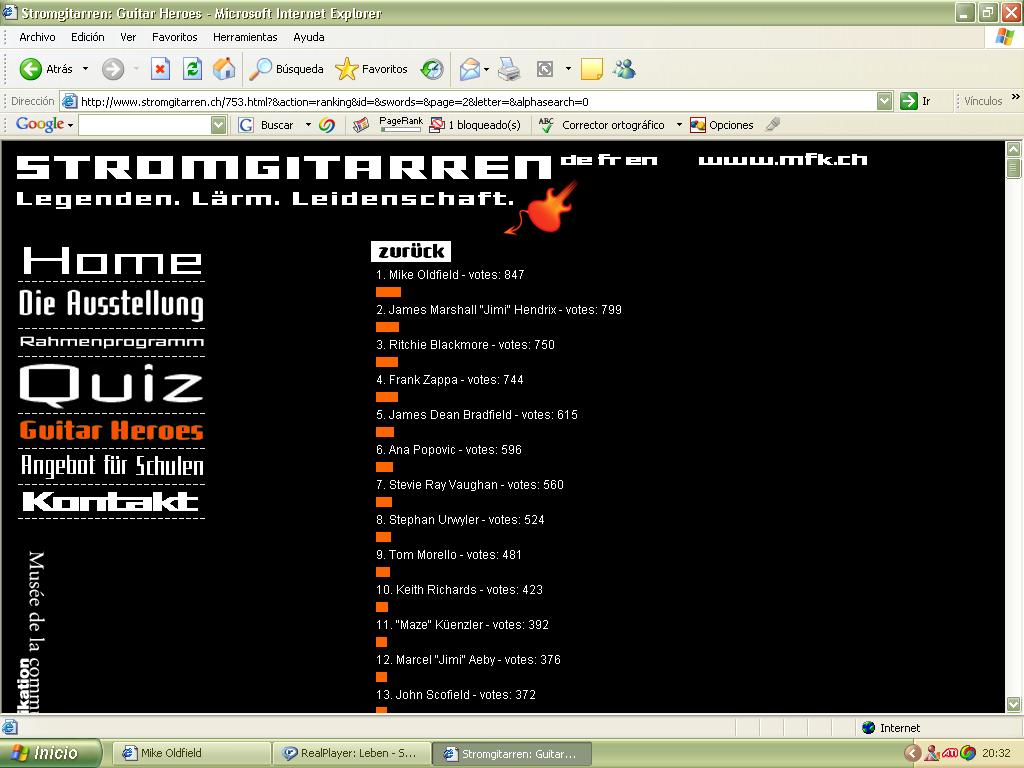Run Corrector ortográfico spell check

pos(601,125)
